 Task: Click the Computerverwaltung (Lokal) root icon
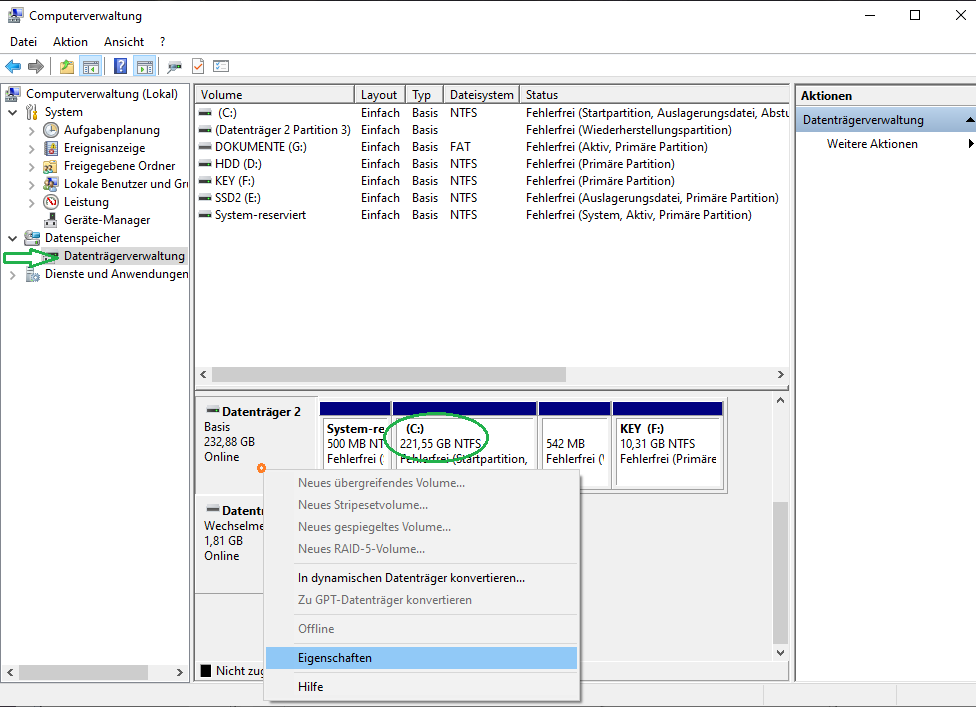[13, 94]
